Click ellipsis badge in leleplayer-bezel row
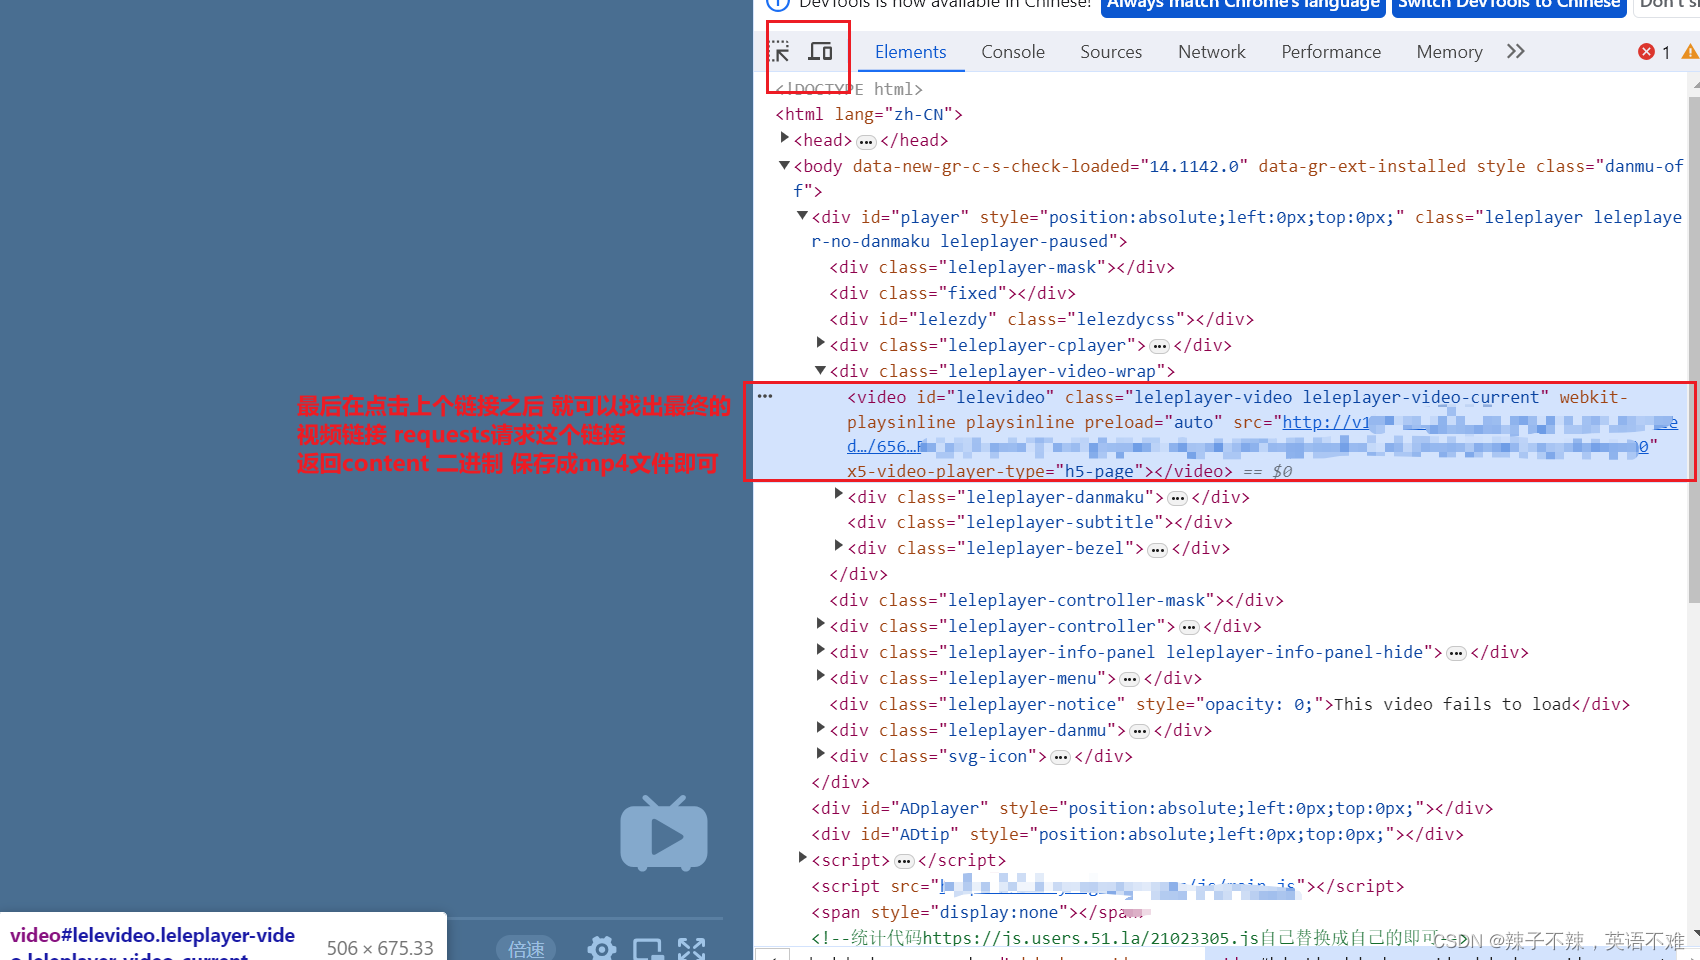 point(1157,550)
